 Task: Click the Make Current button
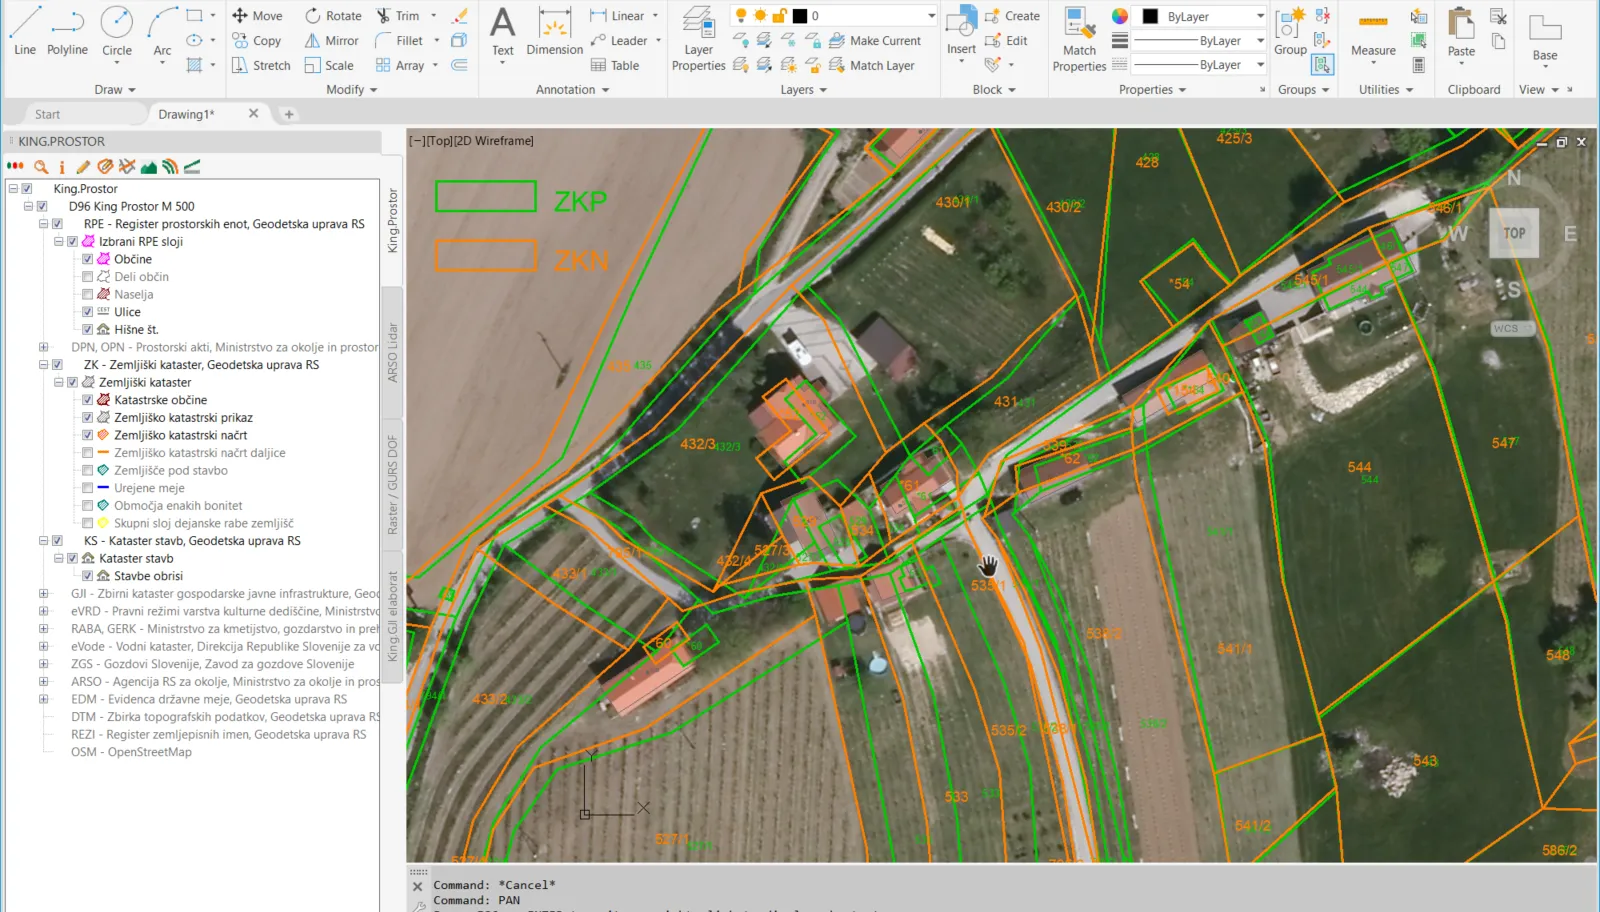coord(875,41)
